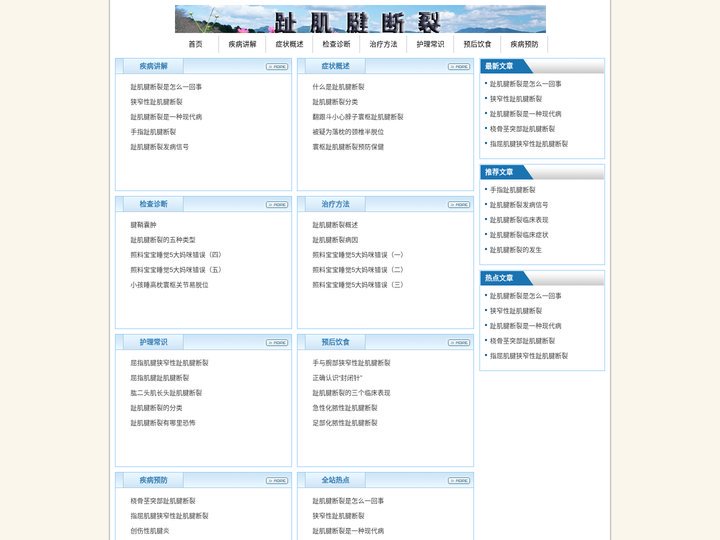Open 趾肌腱断裂病因 article

pos(335,240)
